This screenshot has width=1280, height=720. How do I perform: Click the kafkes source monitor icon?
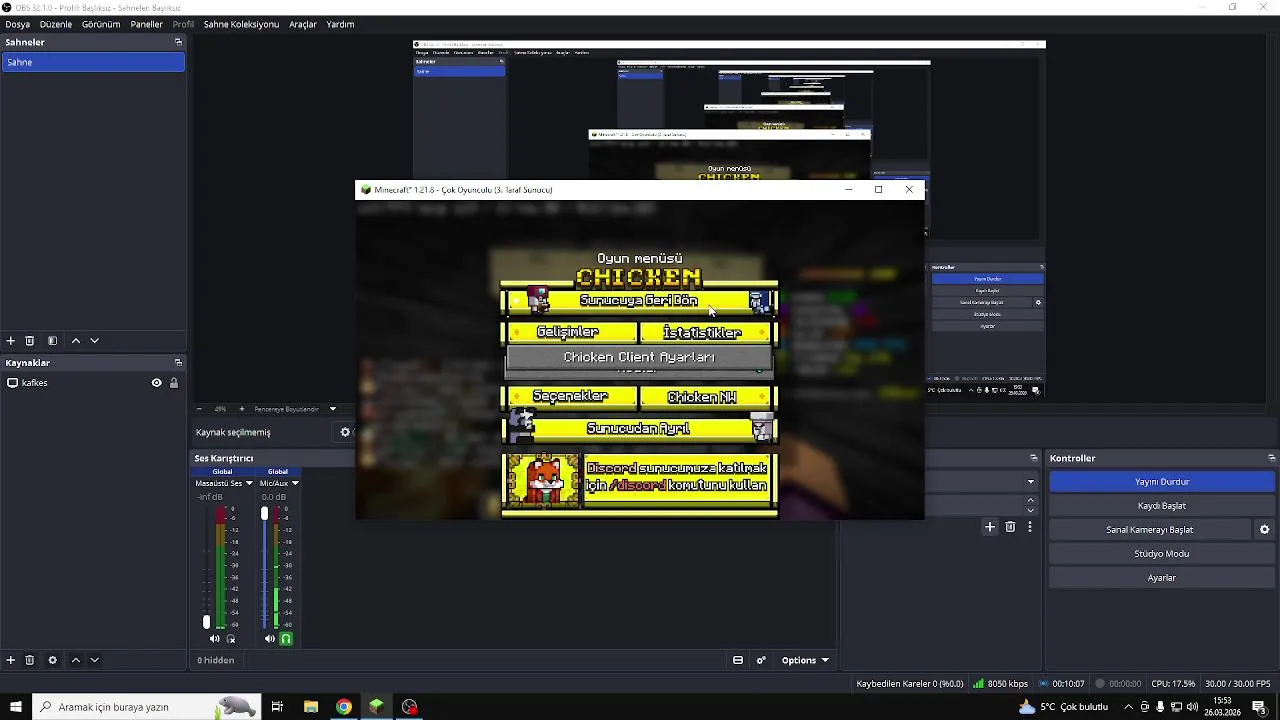point(12,383)
